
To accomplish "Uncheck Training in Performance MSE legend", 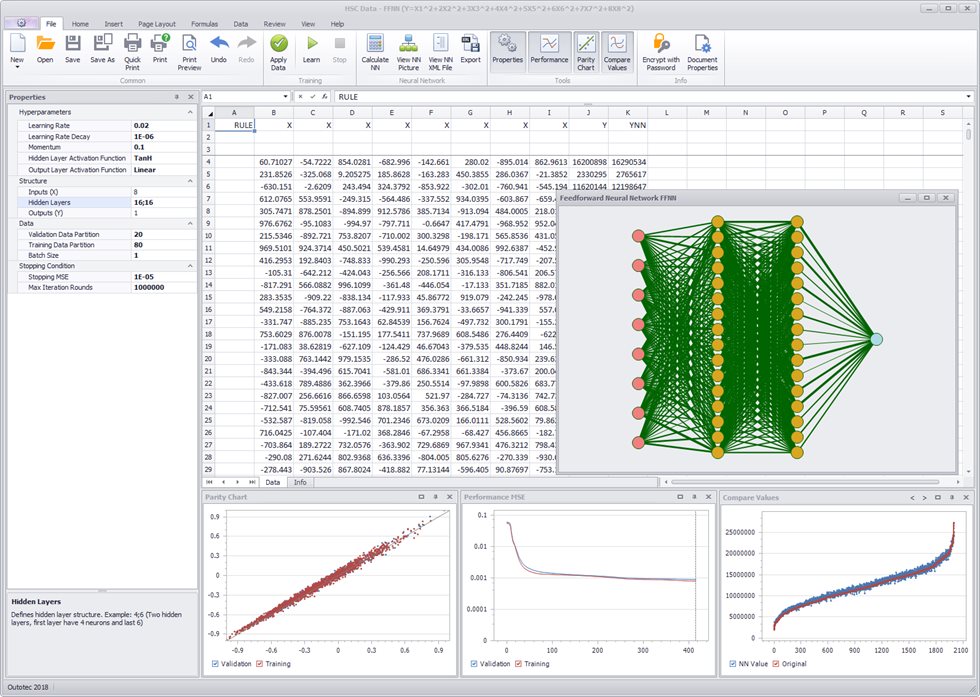I will [518, 663].
